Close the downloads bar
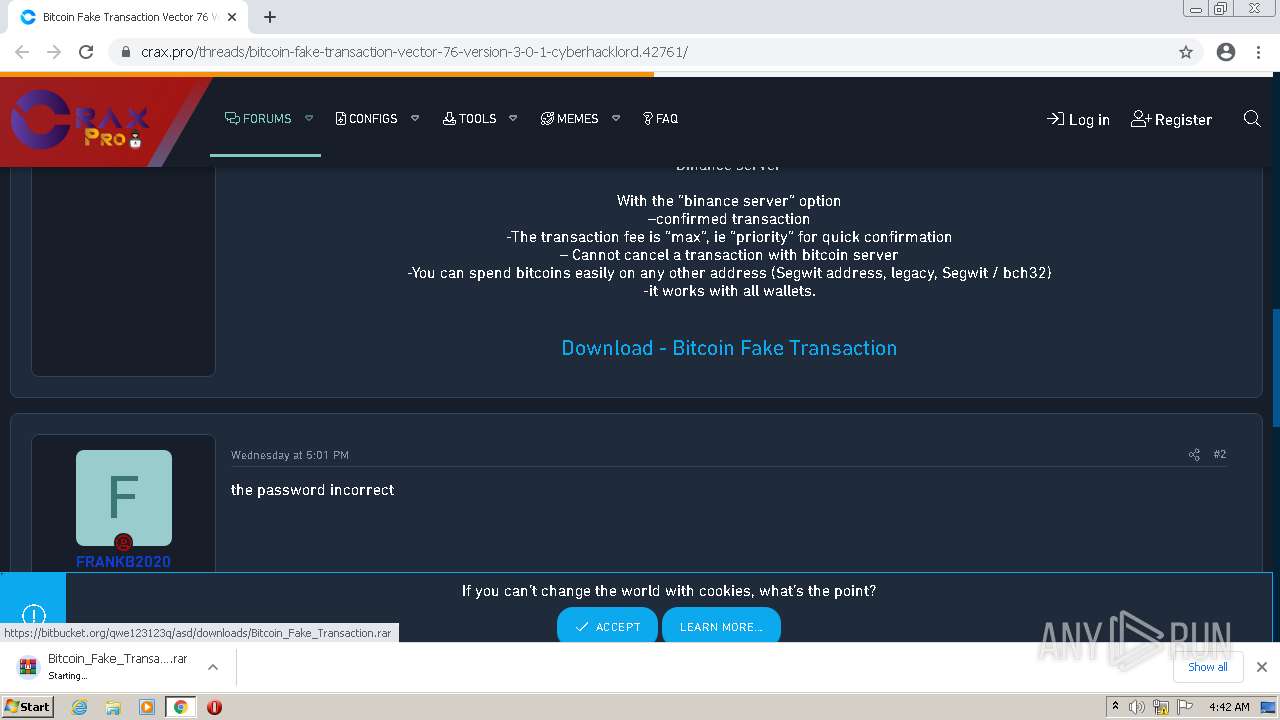 [x=1262, y=667]
